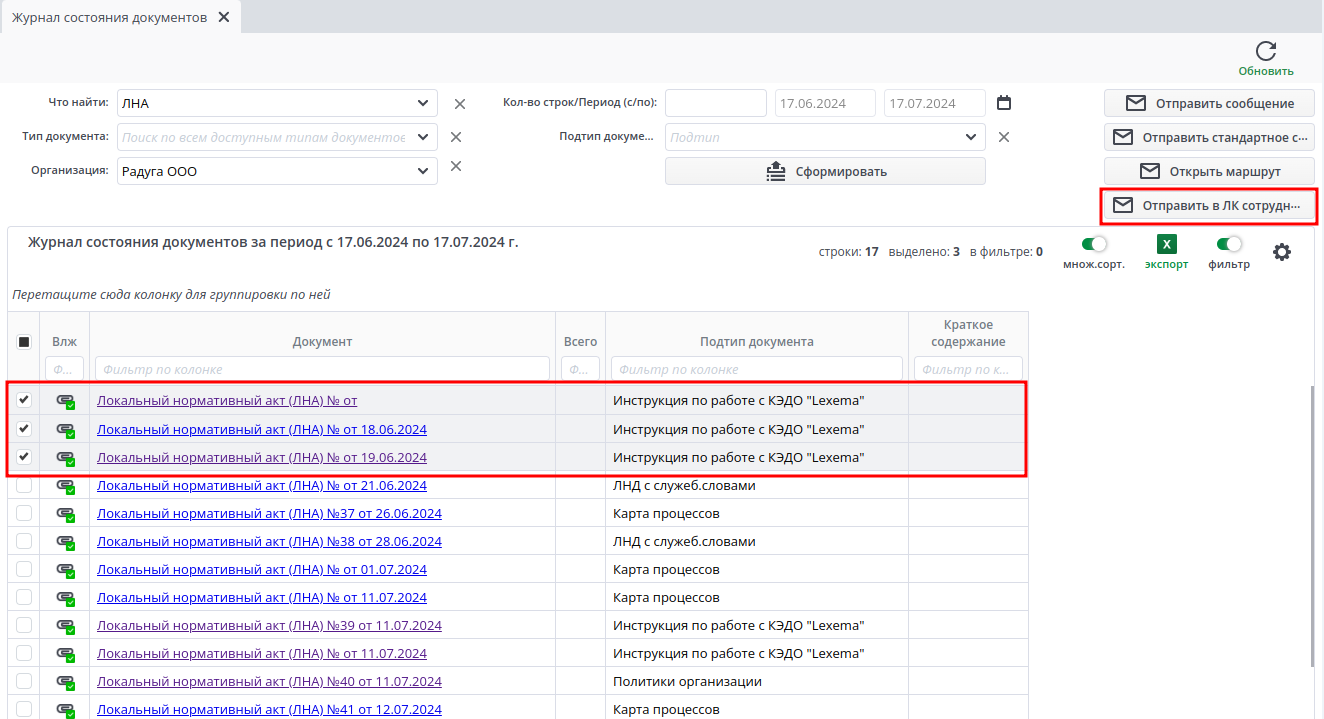Click the Краткое содержание column filter field
Screen dimensions: 1324x719
[x=968, y=369]
